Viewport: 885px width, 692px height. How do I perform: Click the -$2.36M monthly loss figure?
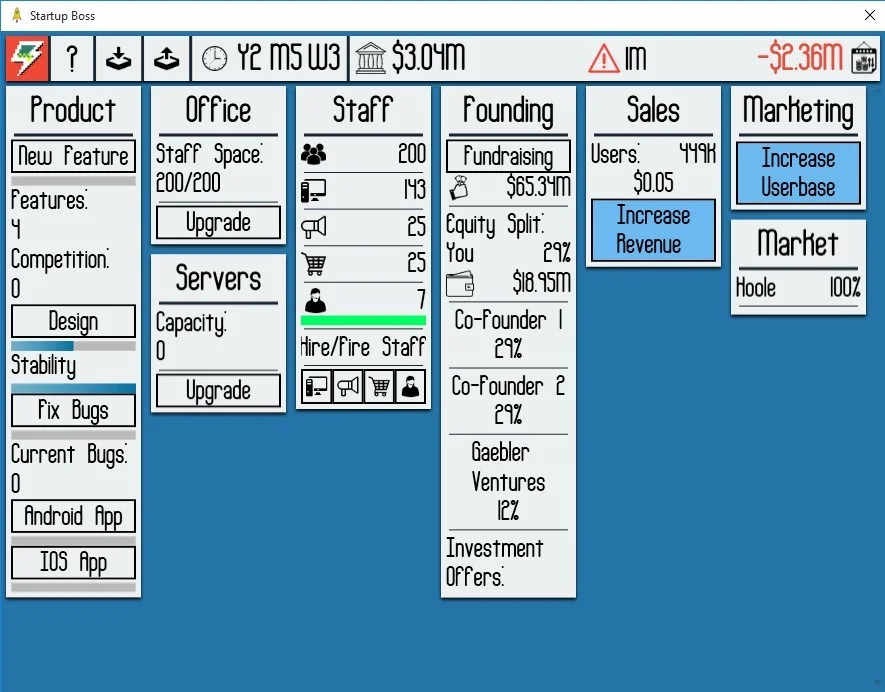[x=800, y=58]
